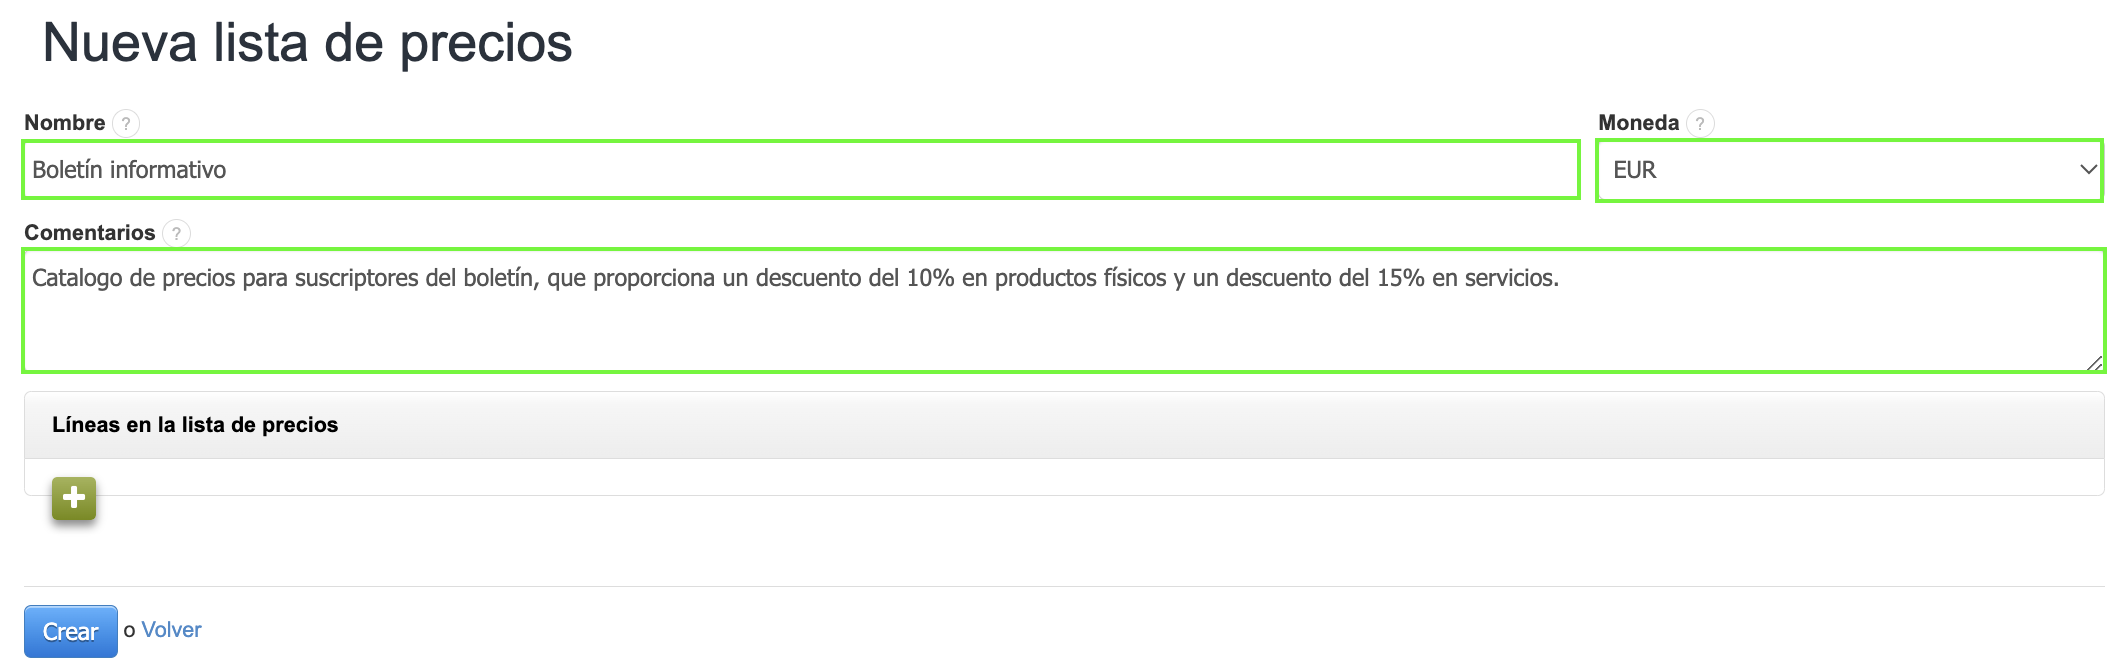Focus the Nombre input field

pyautogui.click(x=800, y=170)
